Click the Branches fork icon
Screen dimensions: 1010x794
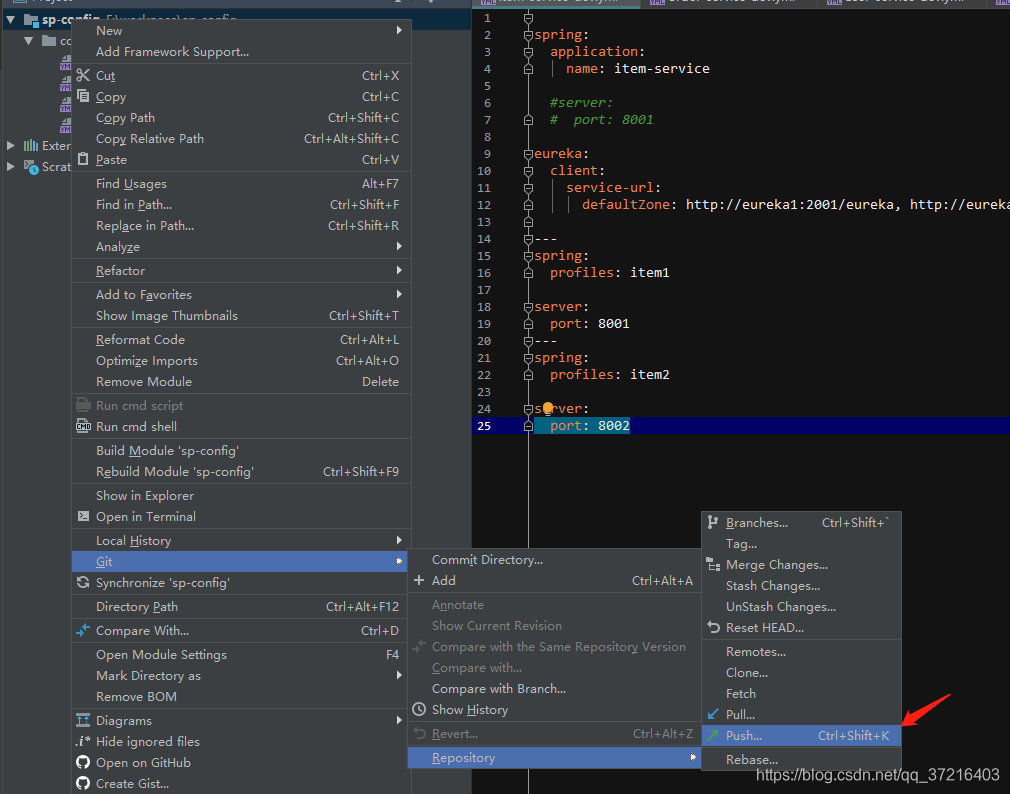[x=712, y=522]
